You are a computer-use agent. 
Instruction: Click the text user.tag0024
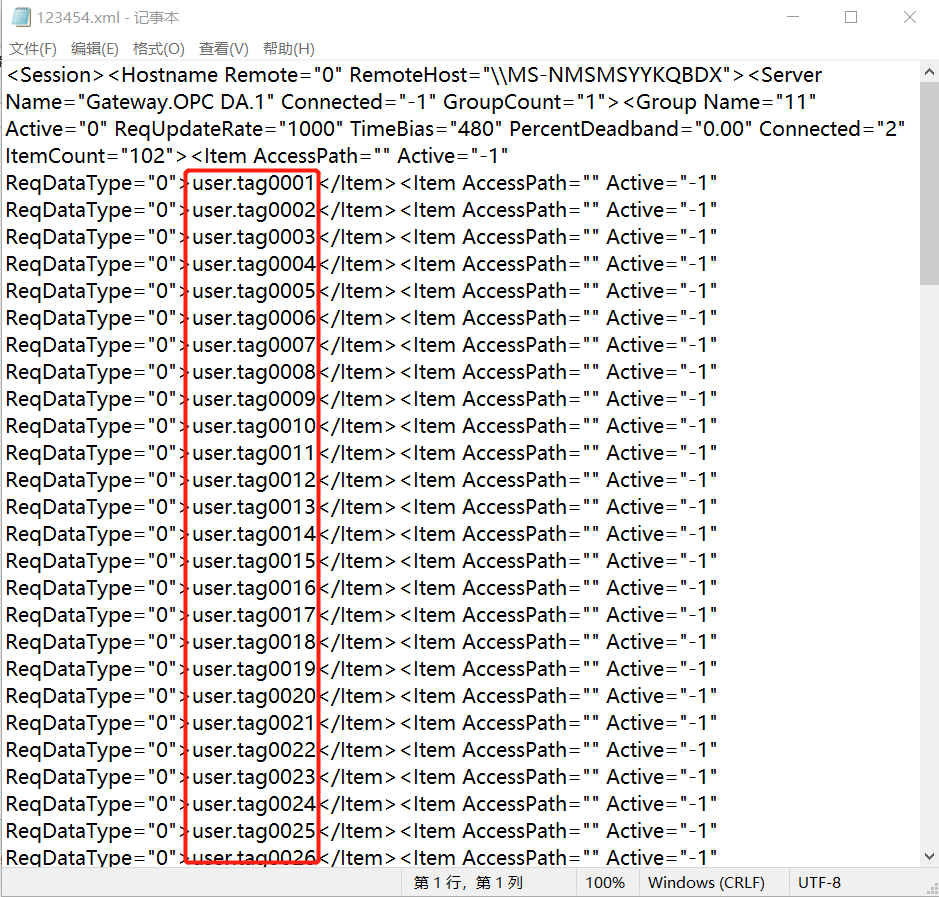pos(253,804)
